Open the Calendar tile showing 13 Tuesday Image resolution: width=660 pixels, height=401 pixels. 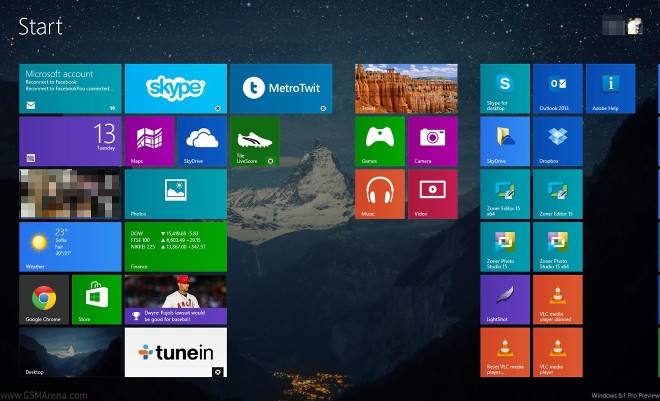70,141
